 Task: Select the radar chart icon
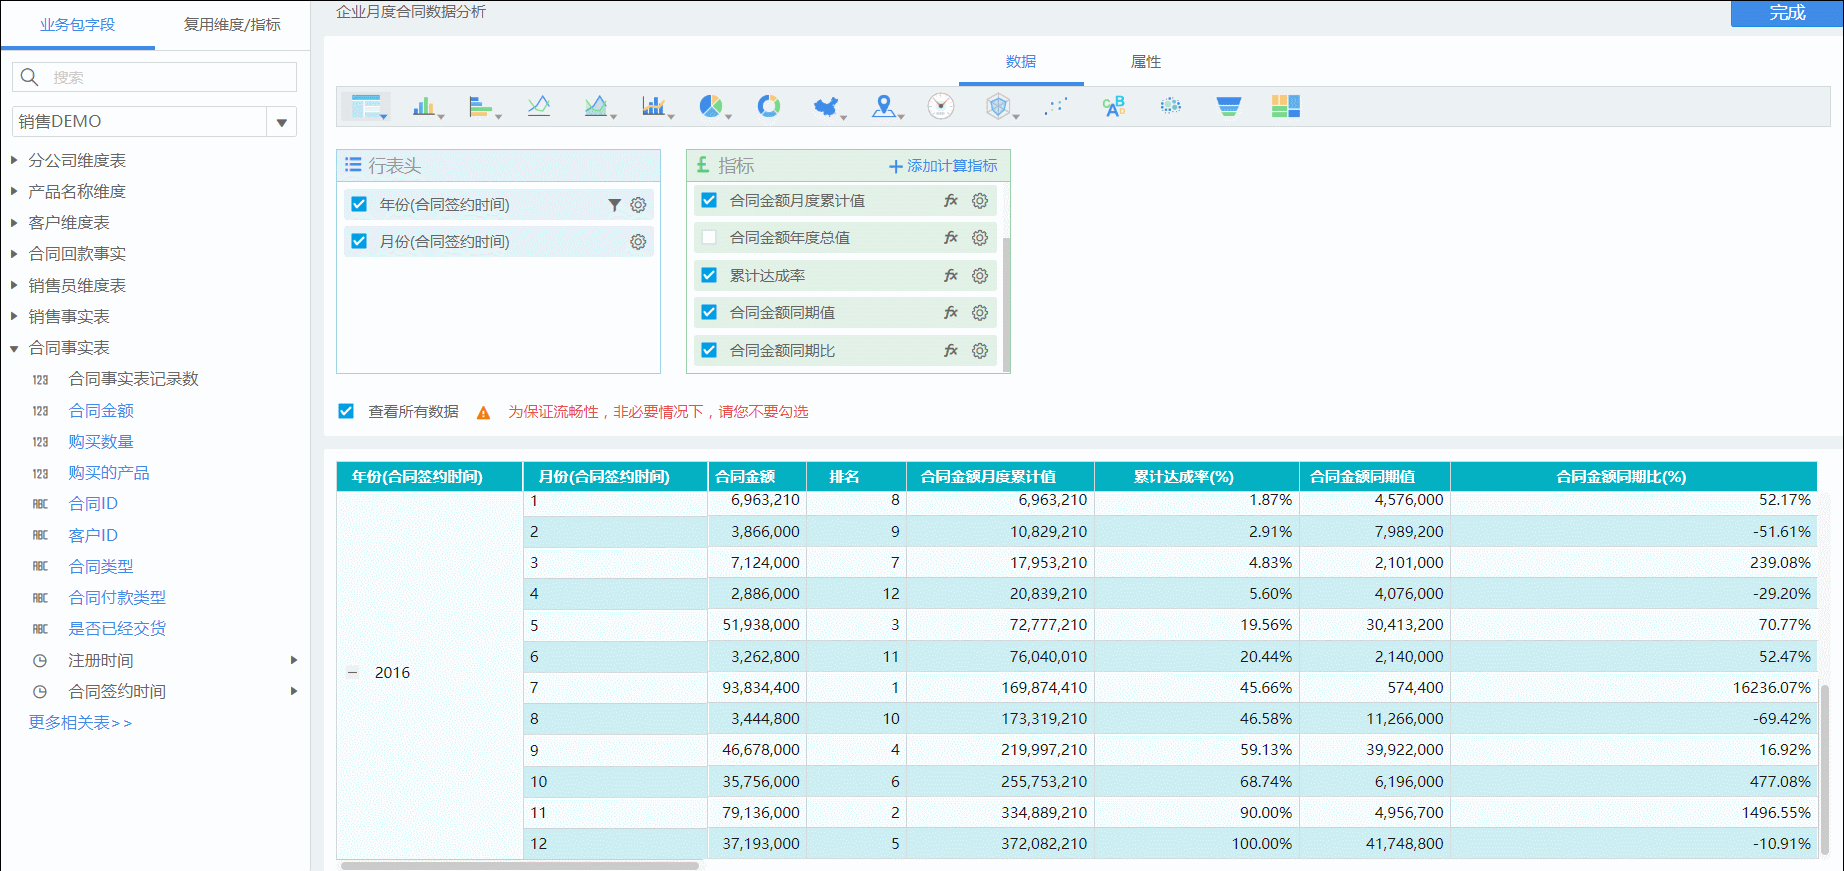point(999,106)
